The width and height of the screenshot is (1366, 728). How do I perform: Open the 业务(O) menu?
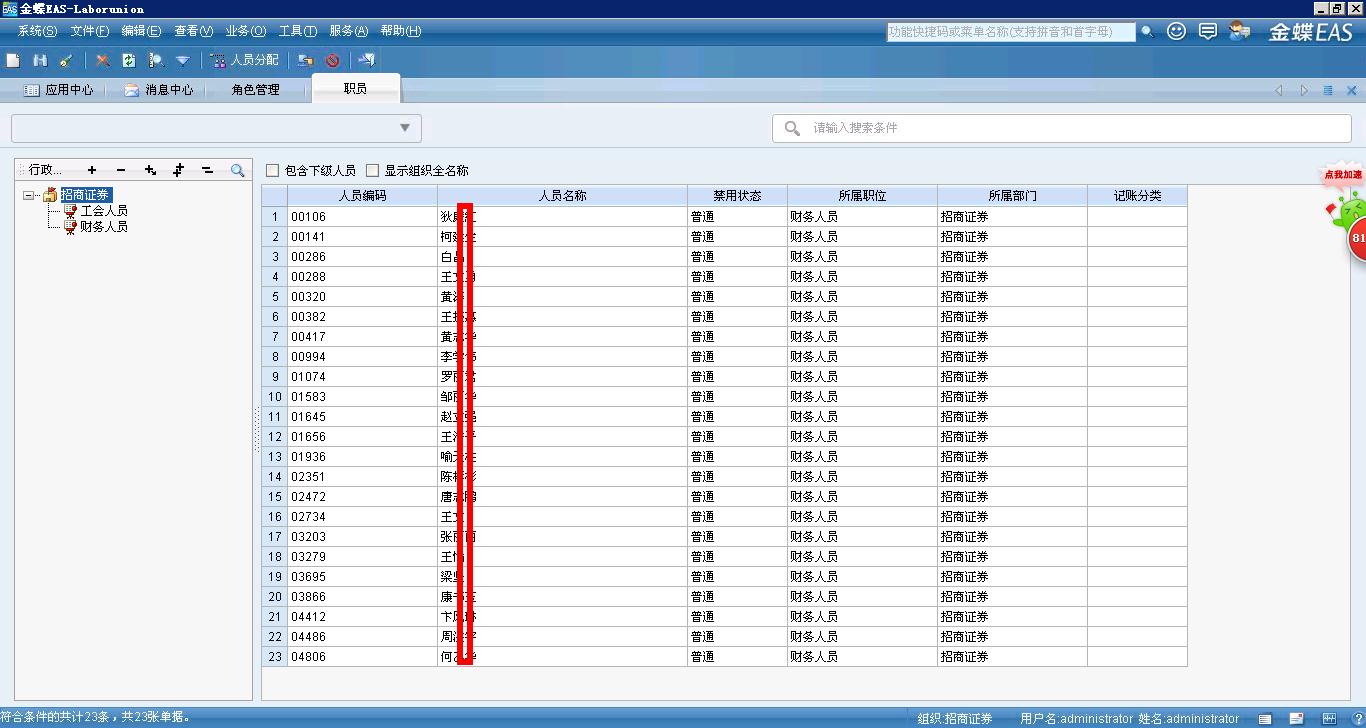tap(246, 31)
